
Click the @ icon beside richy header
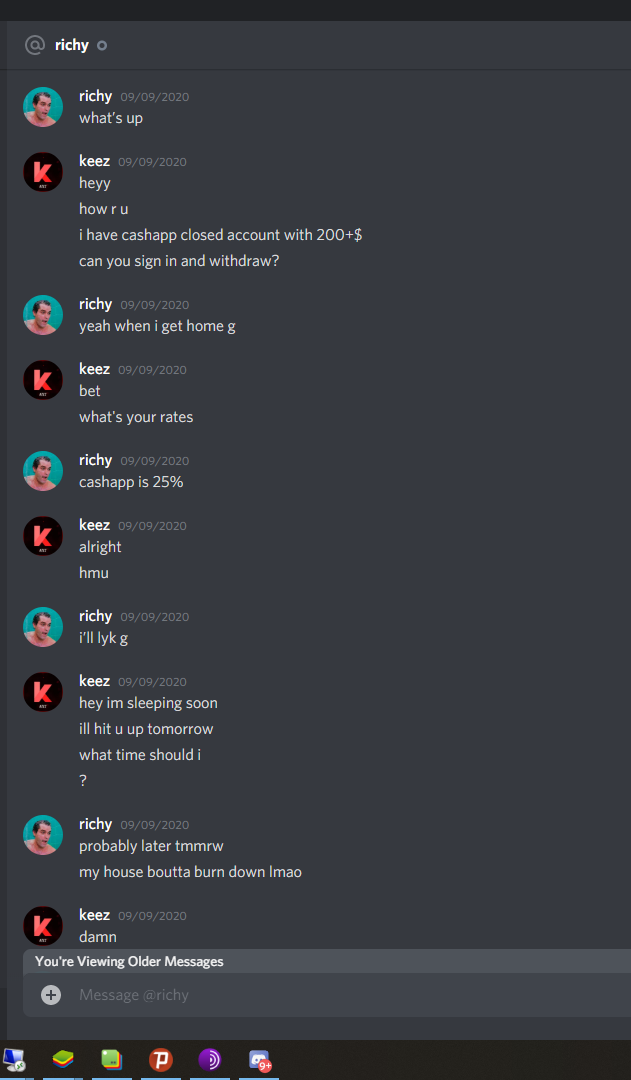pyautogui.click(x=34, y=45)
